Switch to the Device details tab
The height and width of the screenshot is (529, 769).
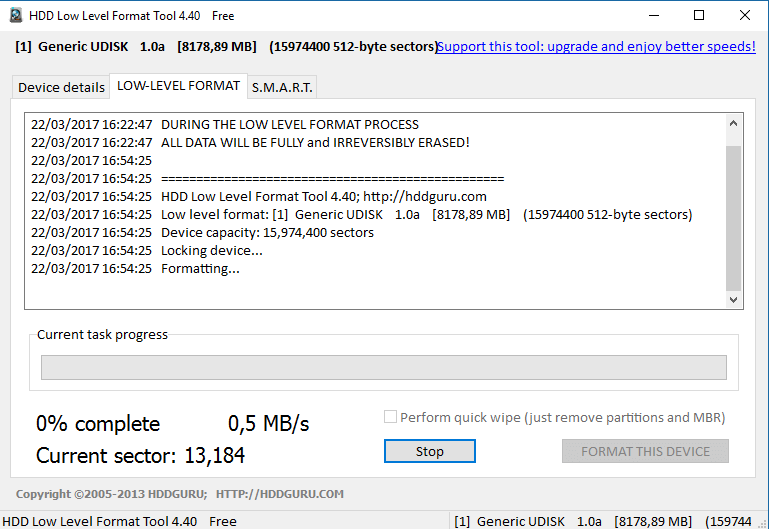click(61, 87)
